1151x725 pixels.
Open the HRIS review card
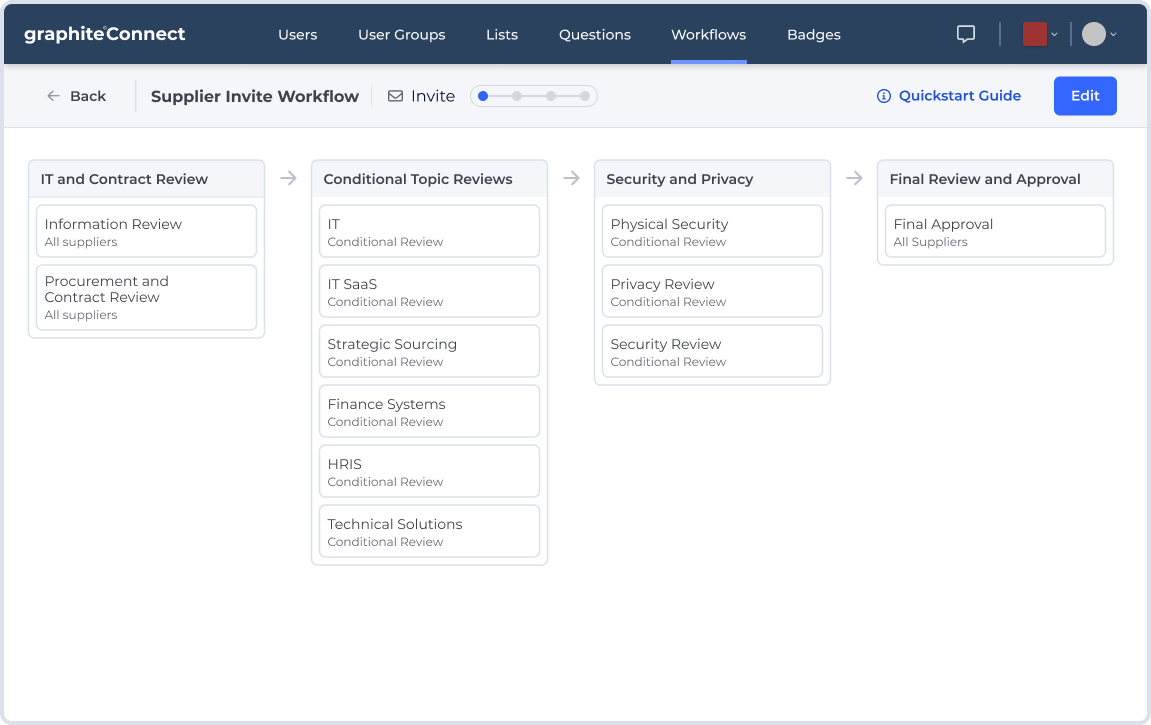click(x=429, y=471)
